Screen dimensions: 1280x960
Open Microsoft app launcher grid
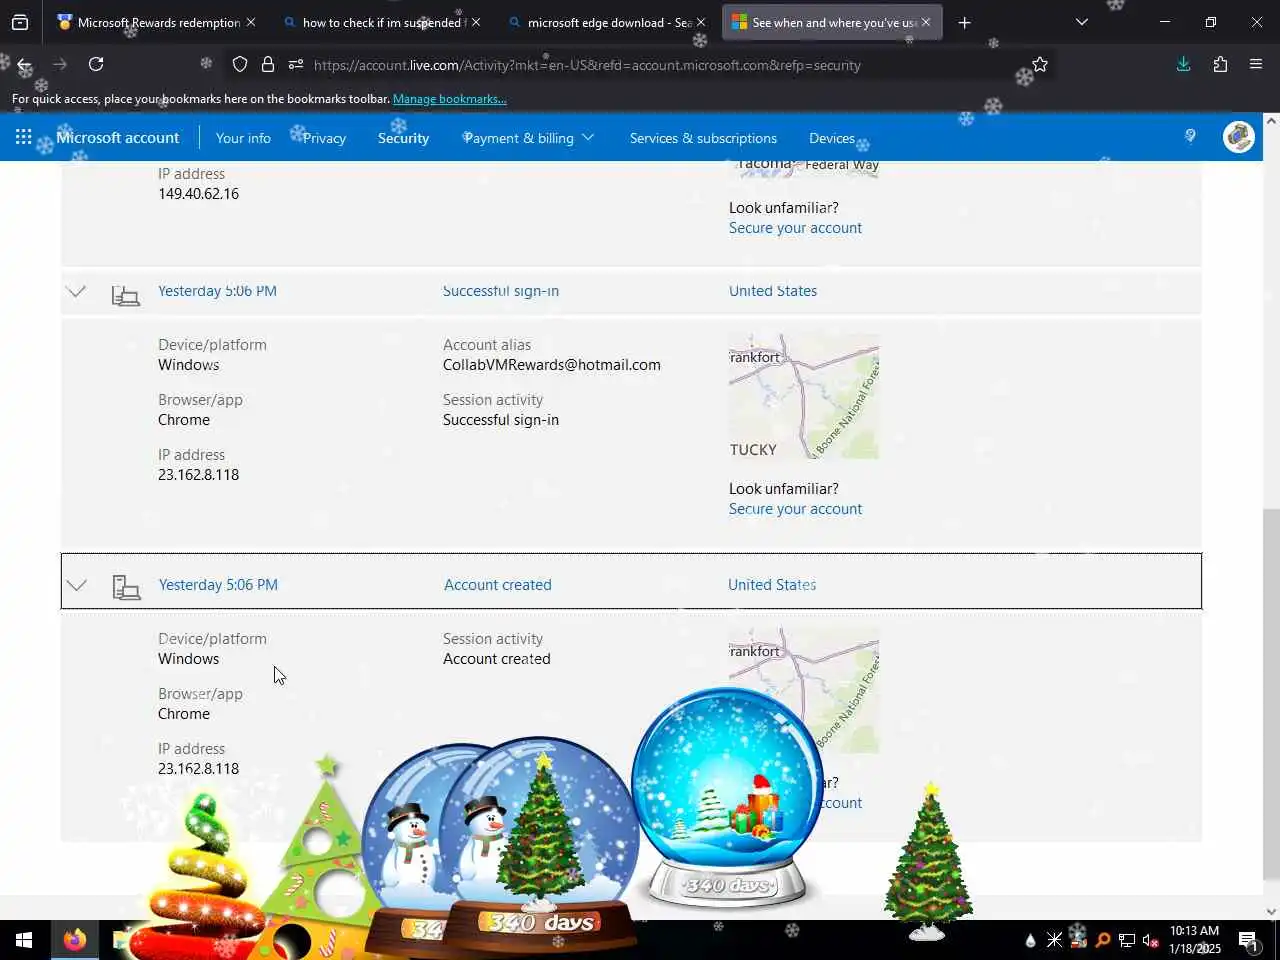23,138
